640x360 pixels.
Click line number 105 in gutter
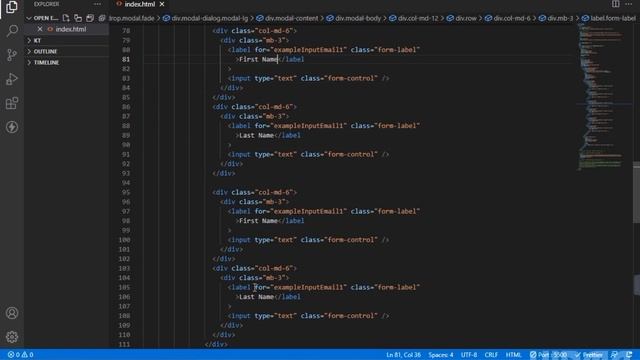(x=124, y=287)
